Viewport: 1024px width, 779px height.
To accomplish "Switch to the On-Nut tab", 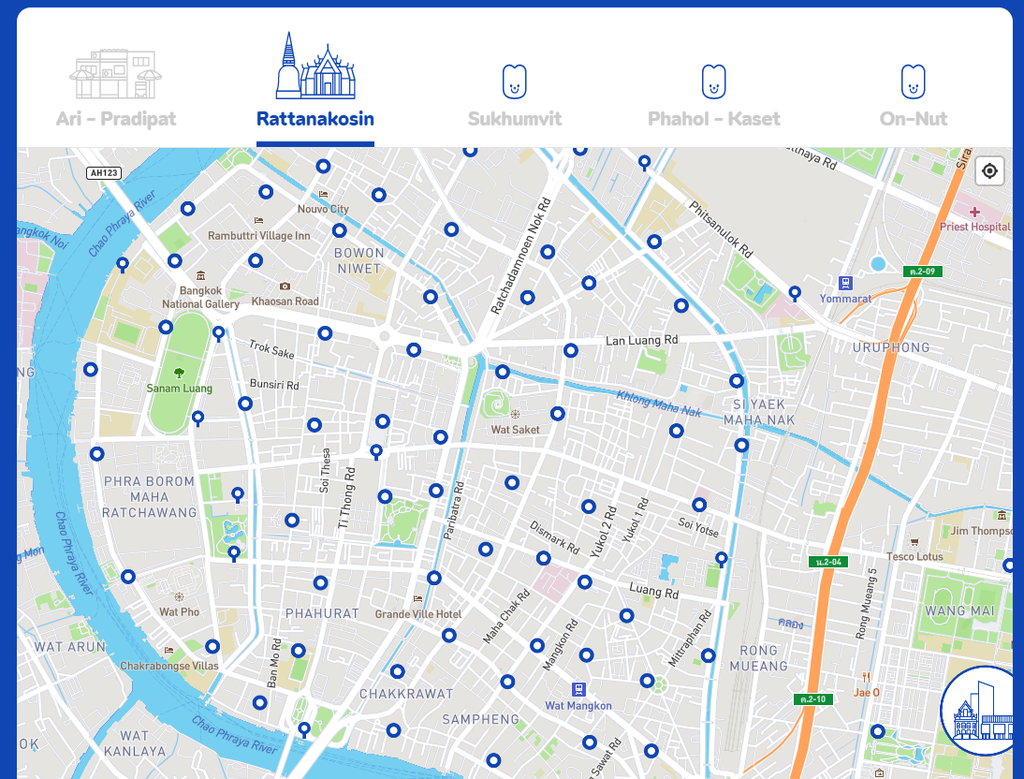I will [913, 95].
